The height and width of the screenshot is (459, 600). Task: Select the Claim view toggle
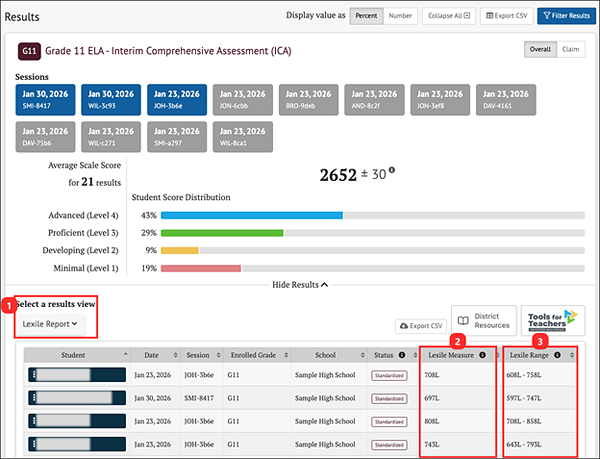click(x=571, y=49)
